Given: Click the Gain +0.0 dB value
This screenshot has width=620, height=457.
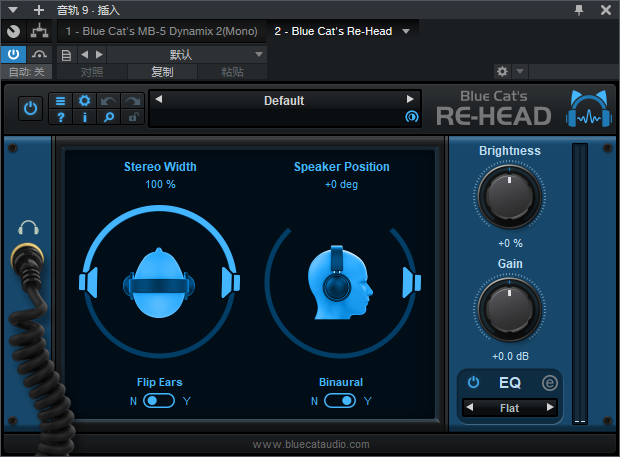Looking at the screenshot, I should click(510, 356).
